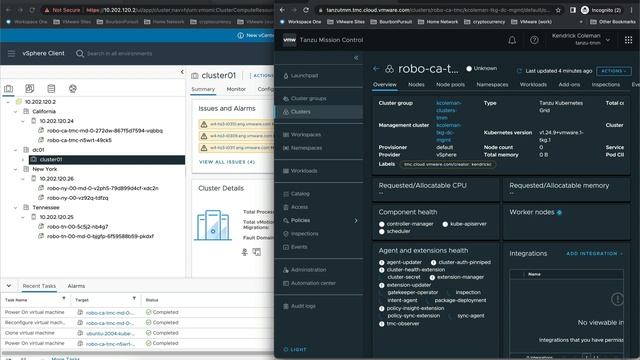This screenshot has width=640, height=360.
Task: Open Tanzu Mission Control help icon
Action: point(534,40)
